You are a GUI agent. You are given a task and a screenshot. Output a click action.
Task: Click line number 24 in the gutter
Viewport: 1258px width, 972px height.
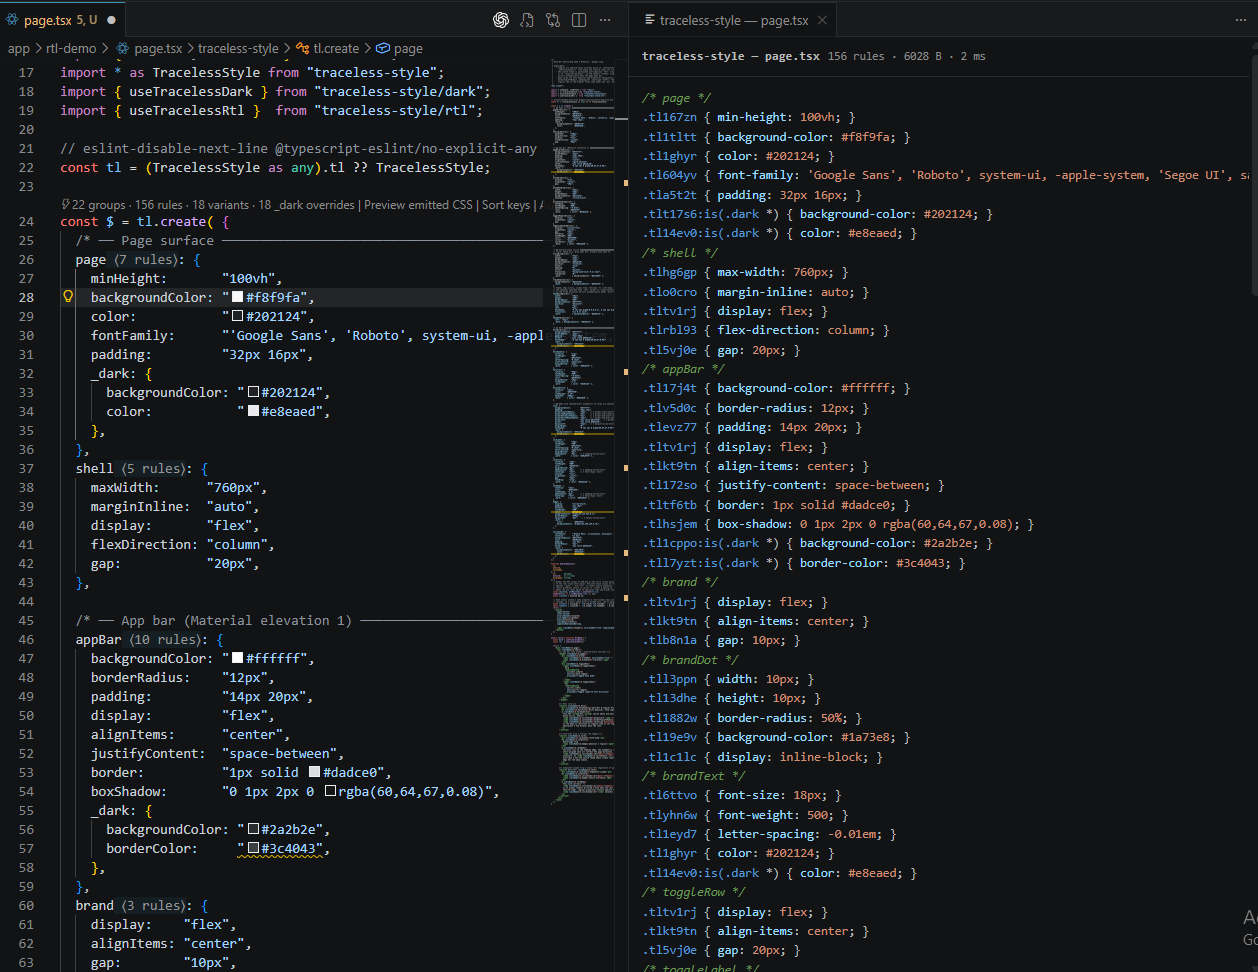26,222
